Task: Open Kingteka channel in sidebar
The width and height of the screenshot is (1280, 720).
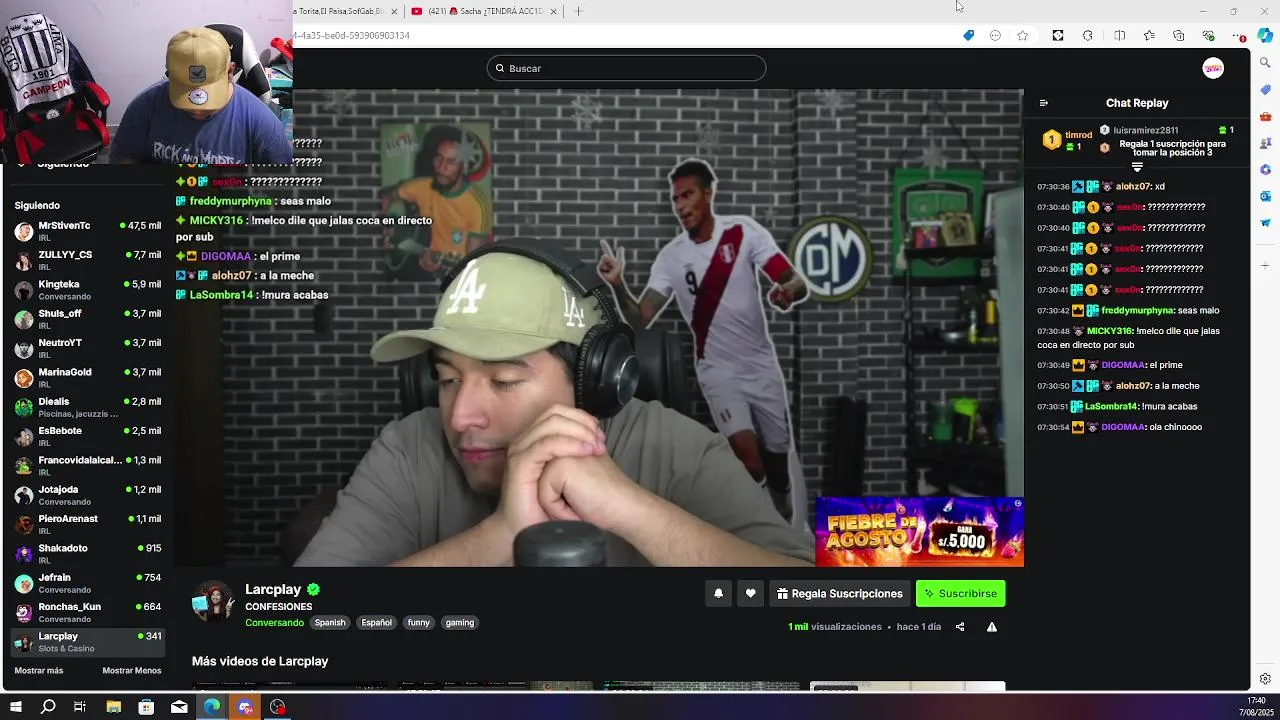Action: pos(88,290)
